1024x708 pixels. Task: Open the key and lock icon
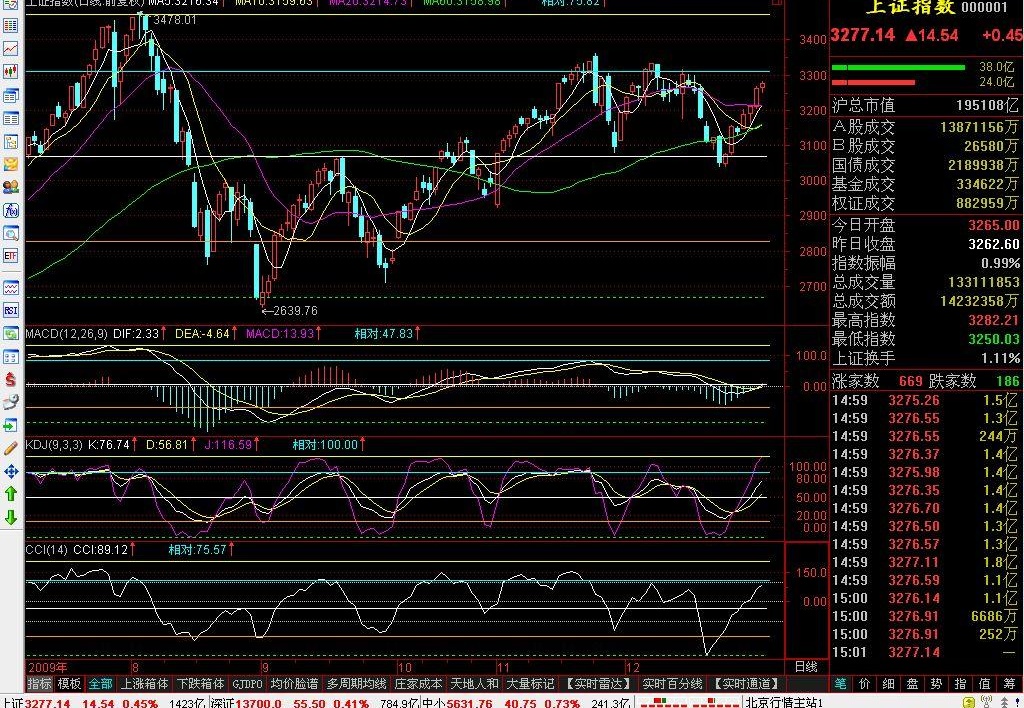(10, 402)
